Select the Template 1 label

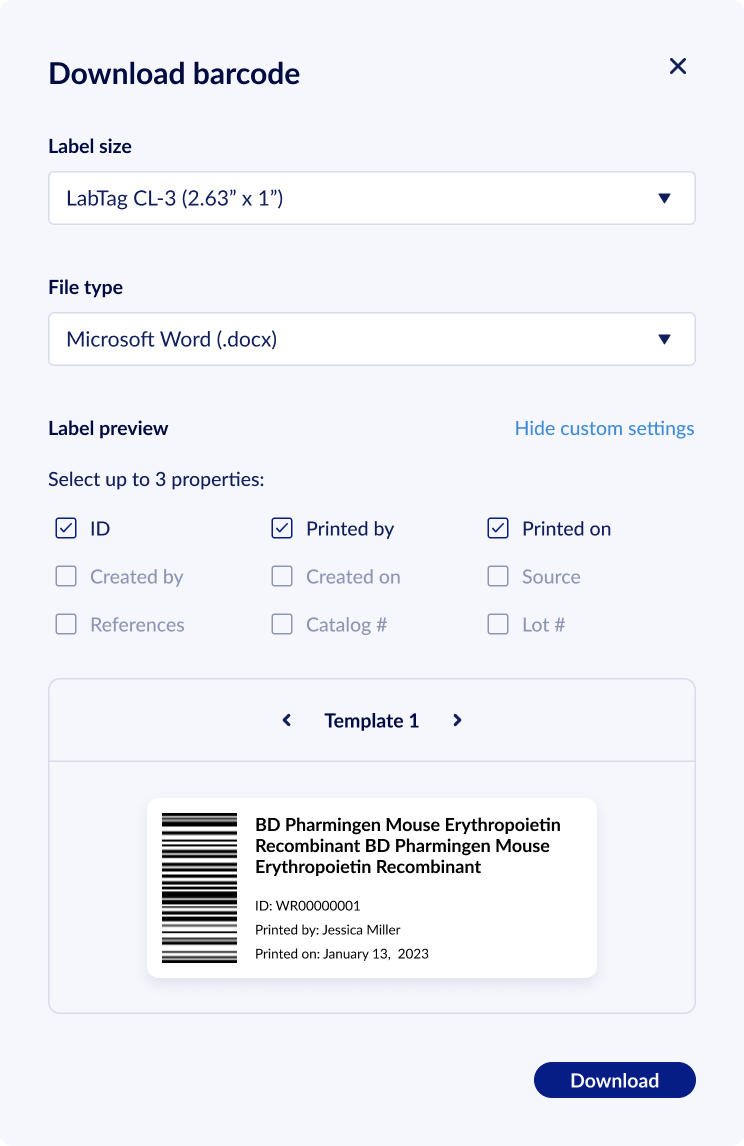pos(371,720)
